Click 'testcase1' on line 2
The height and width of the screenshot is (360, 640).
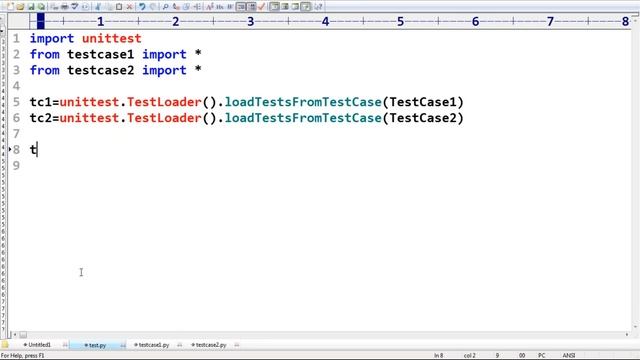pos(100,54)
